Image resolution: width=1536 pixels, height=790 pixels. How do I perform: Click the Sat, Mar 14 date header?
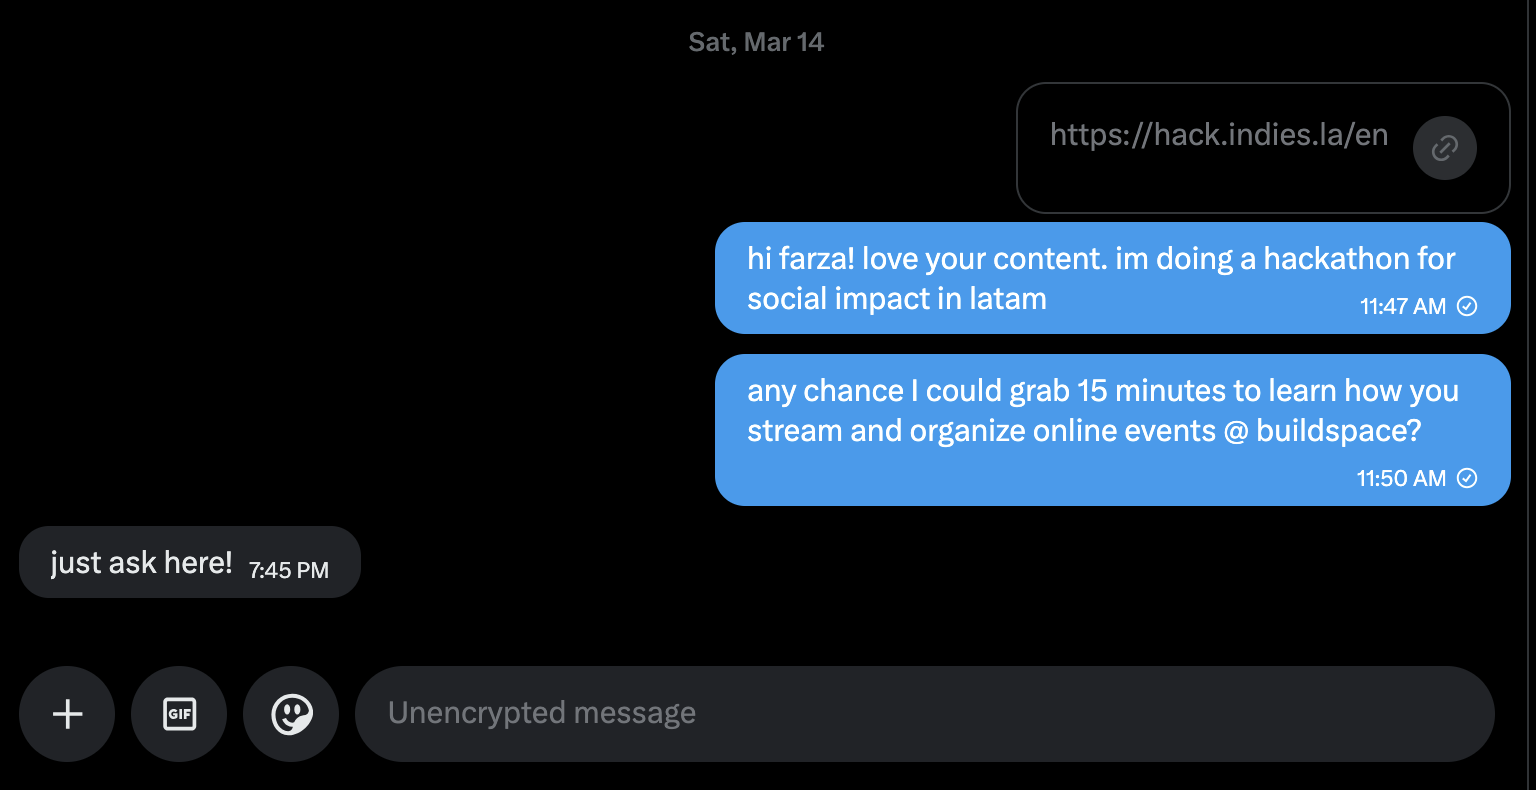click(x=756, y=42)
